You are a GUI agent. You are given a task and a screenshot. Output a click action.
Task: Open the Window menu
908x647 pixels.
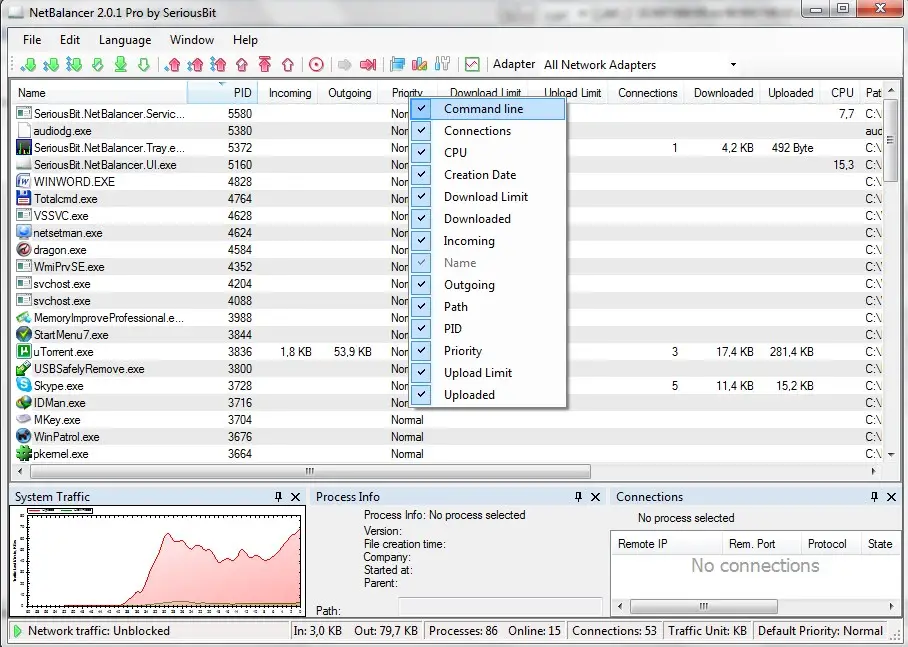pos(192,40)
